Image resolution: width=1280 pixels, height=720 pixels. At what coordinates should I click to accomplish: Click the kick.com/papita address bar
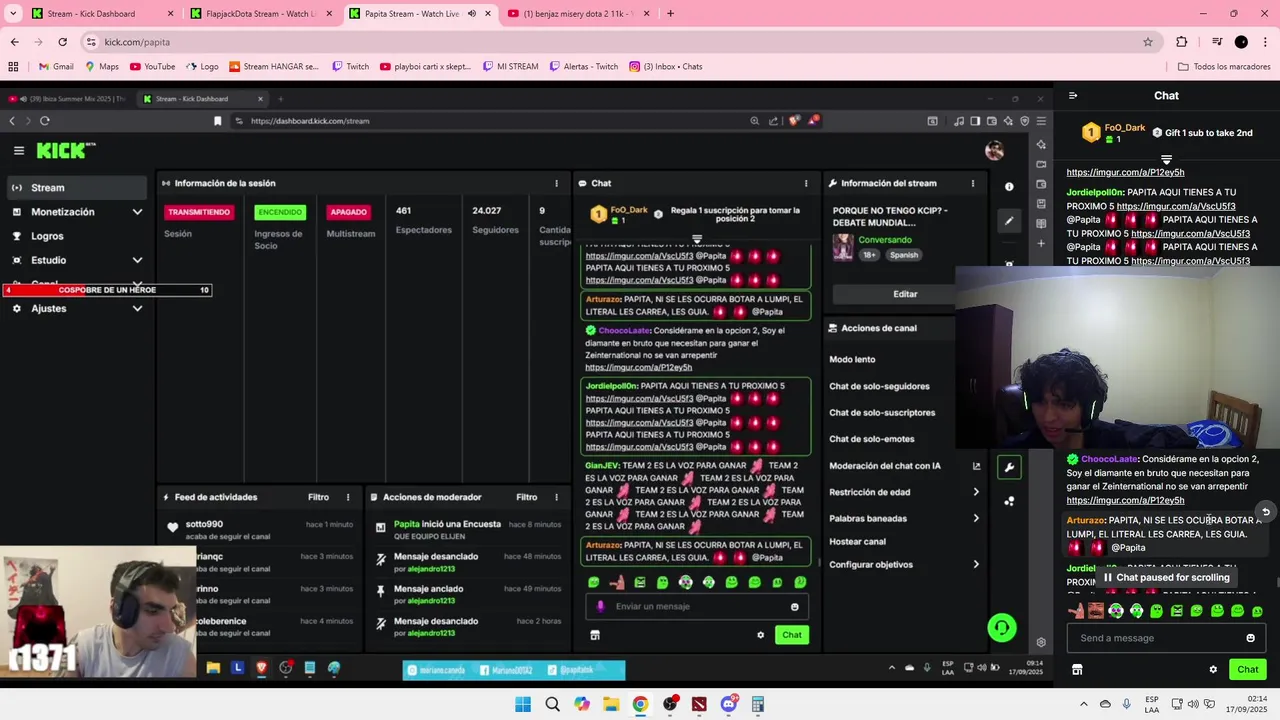coord(620,42)
